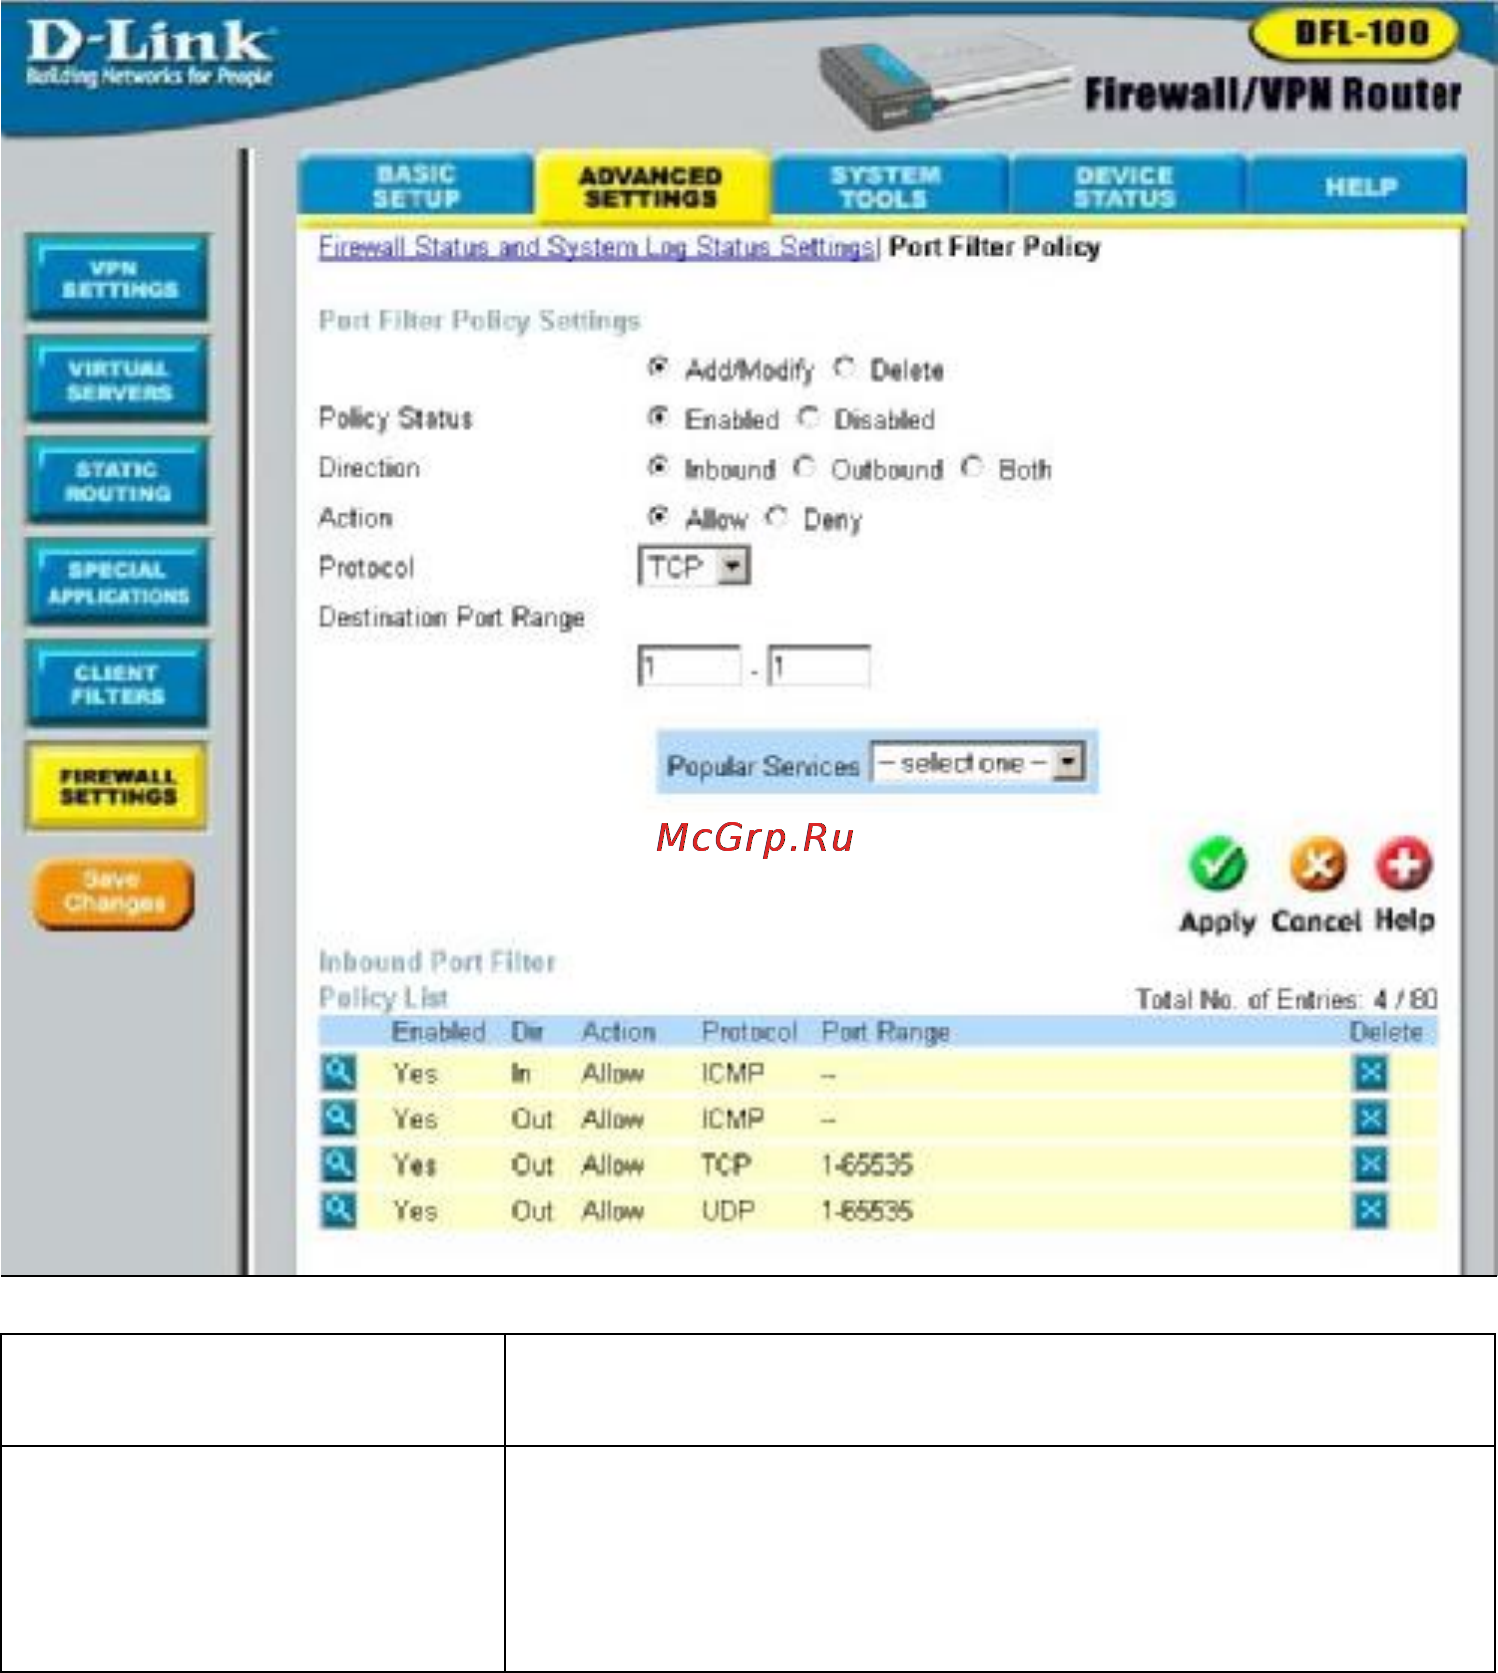Open Virtual Servers in the sidebar
The height and width of the screenshot is (1673, 1498).
pyautogui.click(x=118, y=380)
